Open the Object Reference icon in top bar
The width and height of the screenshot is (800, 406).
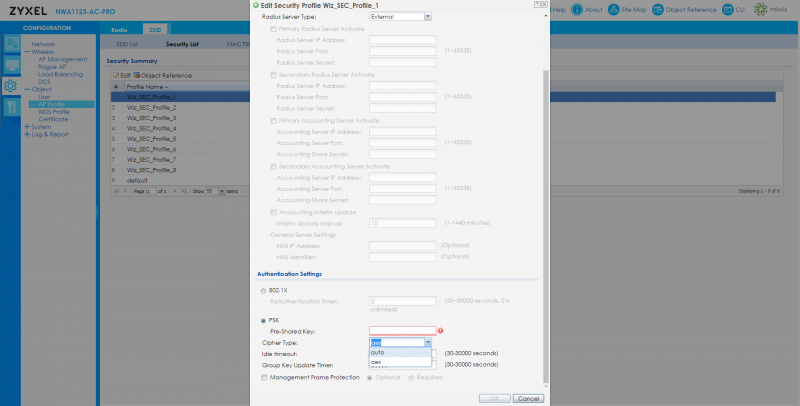[x=658, y=10]
